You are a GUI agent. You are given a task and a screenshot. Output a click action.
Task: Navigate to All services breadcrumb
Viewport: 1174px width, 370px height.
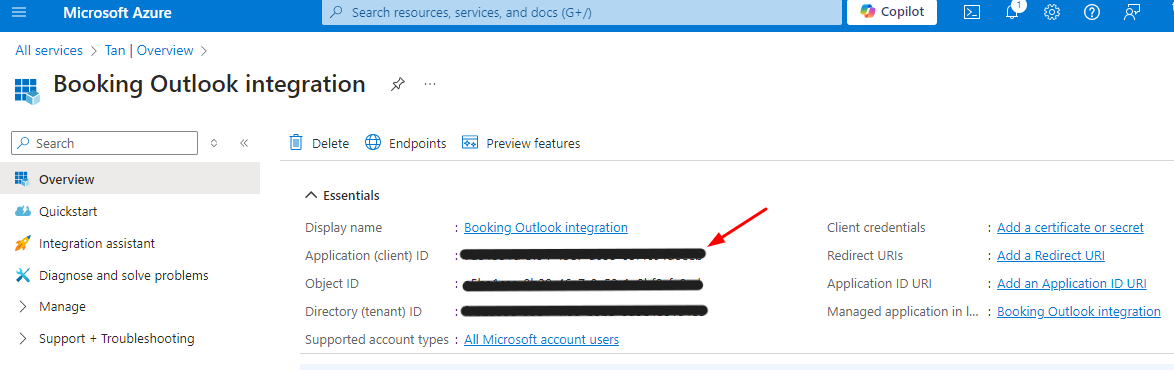[x=49, y=50]
